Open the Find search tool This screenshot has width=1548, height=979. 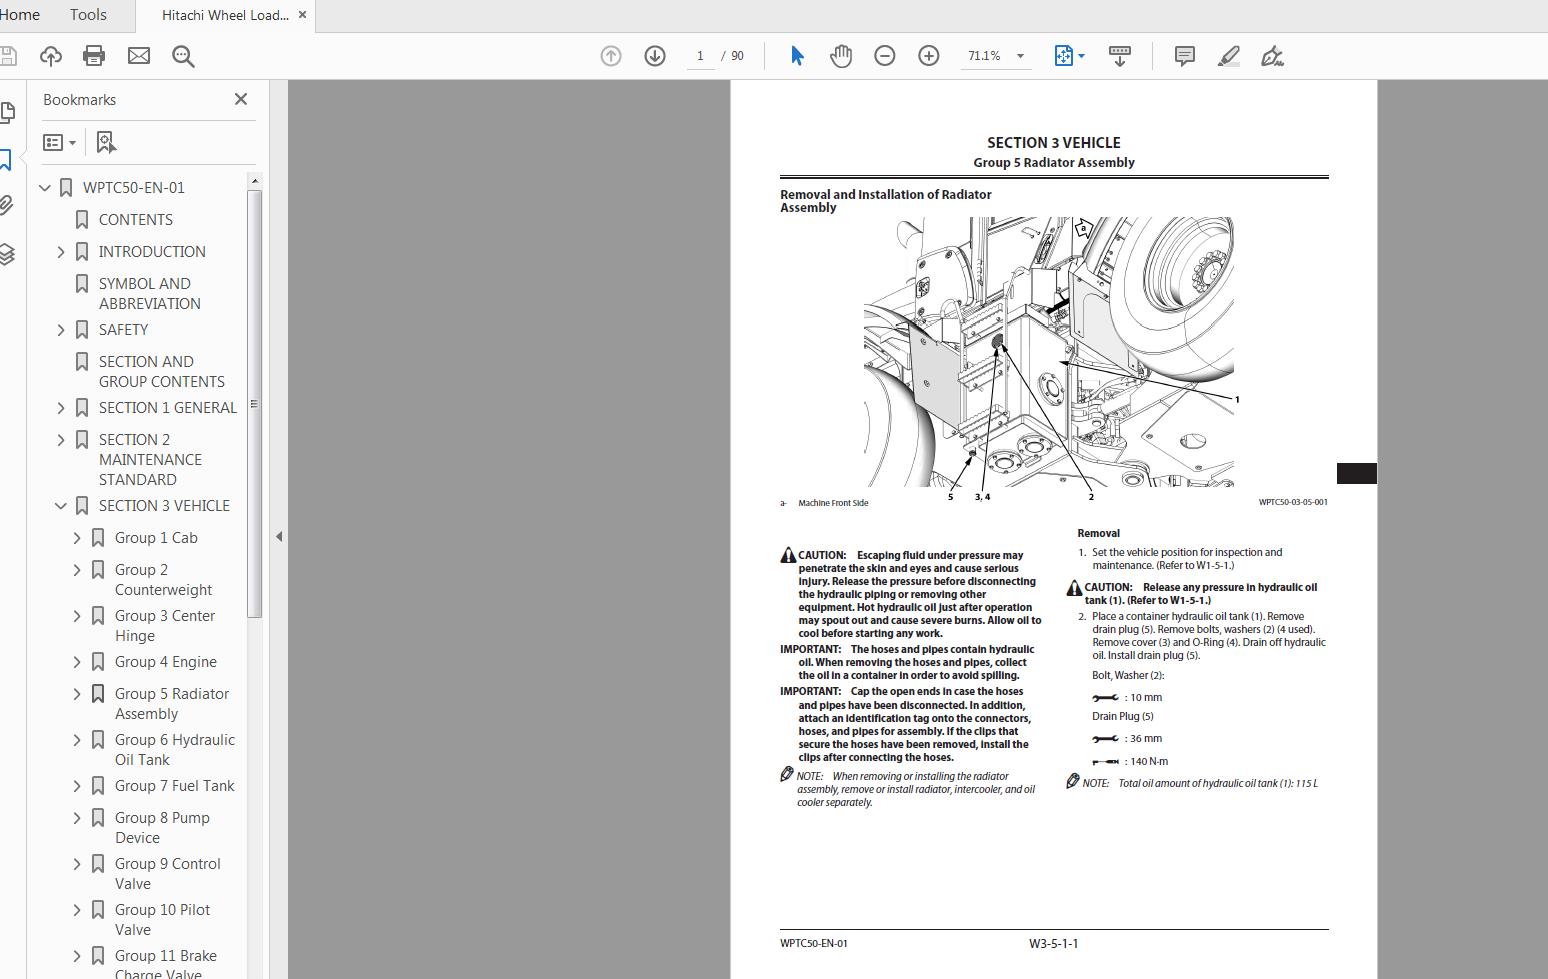coord(183,56)
